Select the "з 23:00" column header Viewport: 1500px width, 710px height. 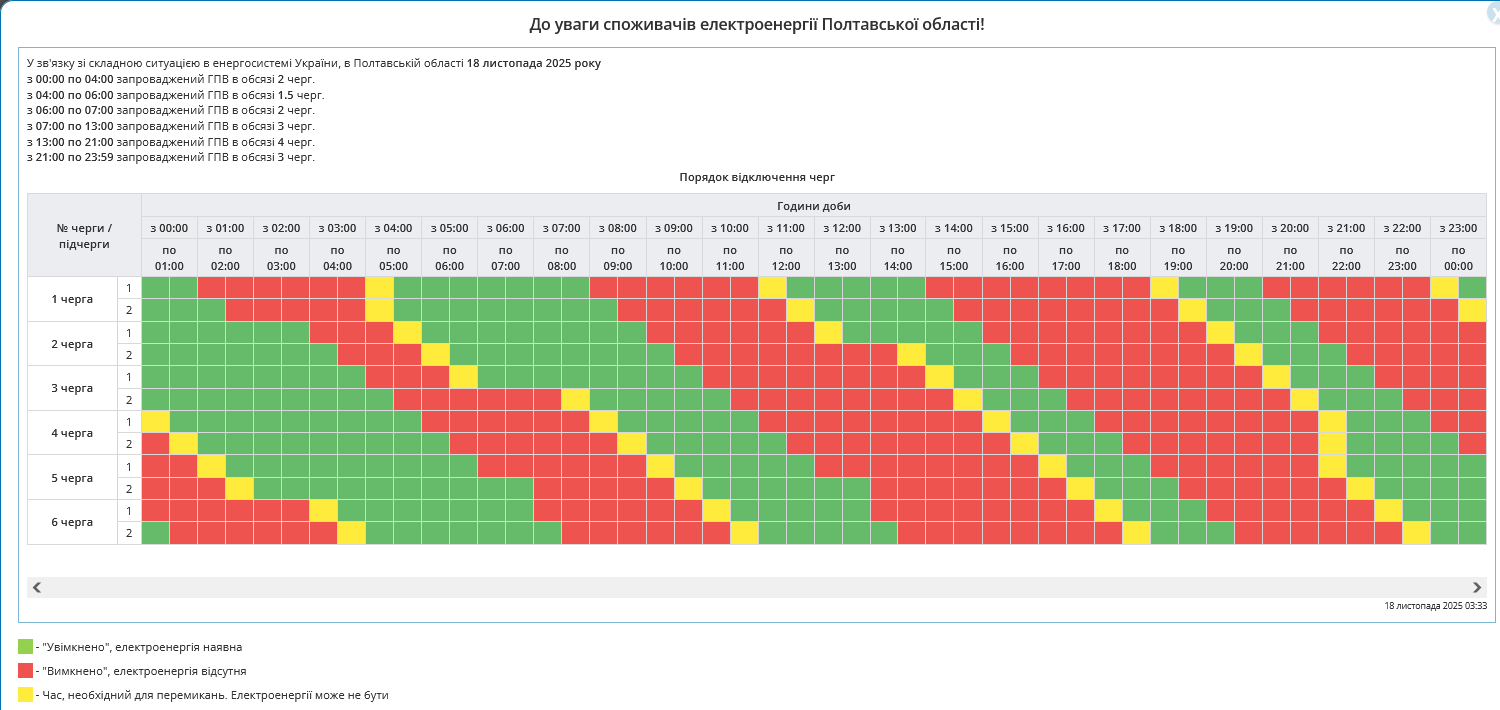(x=1458, y=228)
